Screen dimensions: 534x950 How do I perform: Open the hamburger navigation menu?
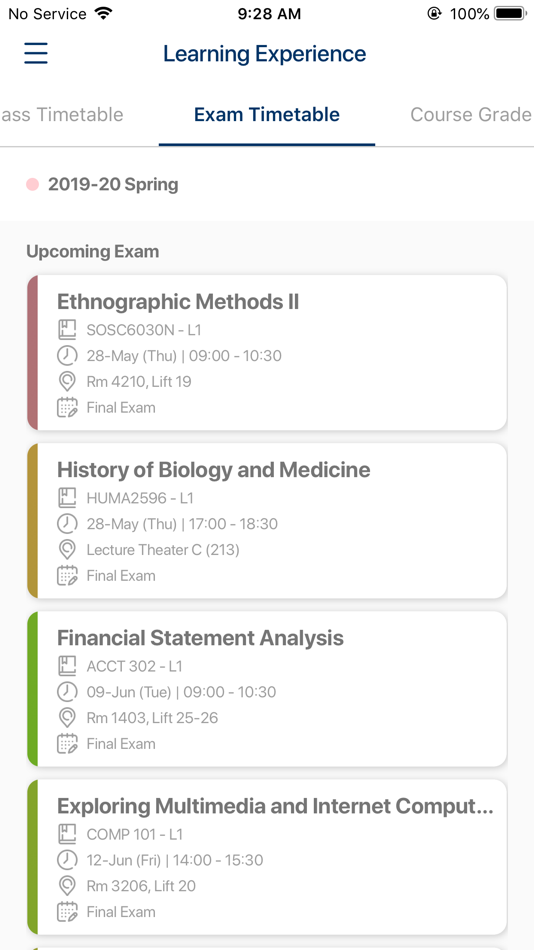[36, 53]
